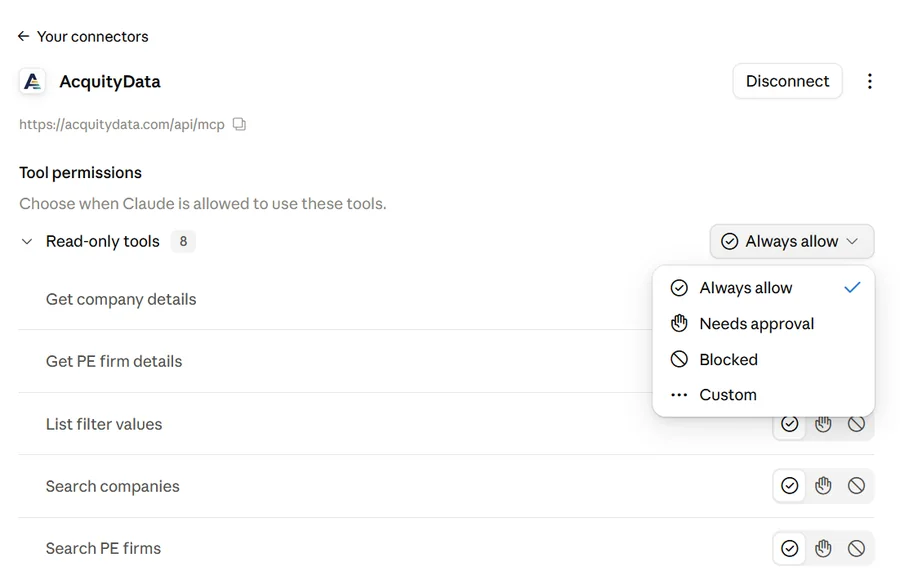Choose Blocked from the permission menu
Viewport: 900px width, 571px height.
pos(763,359)
